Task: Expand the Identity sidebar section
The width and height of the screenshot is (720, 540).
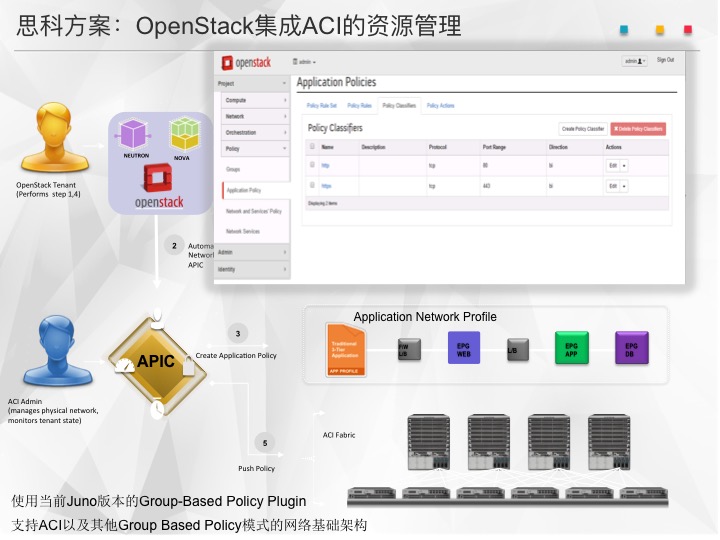Action: tap(252, 270)
